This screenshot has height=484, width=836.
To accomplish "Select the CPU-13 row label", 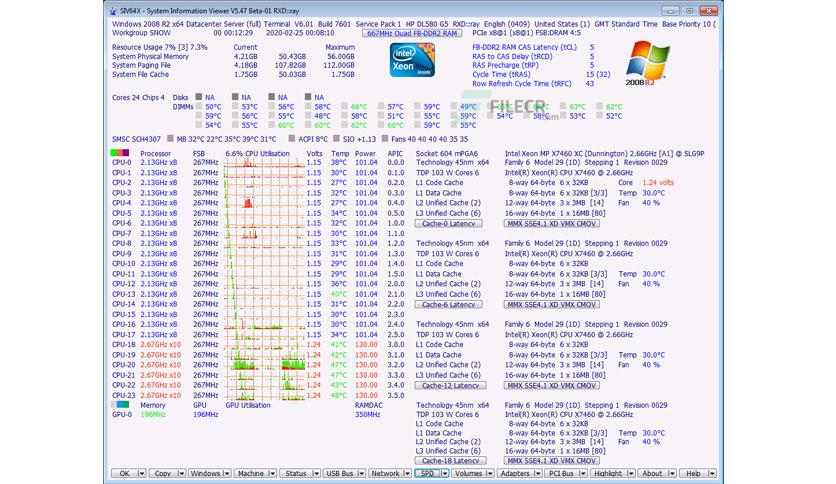I will pos(124,294).
